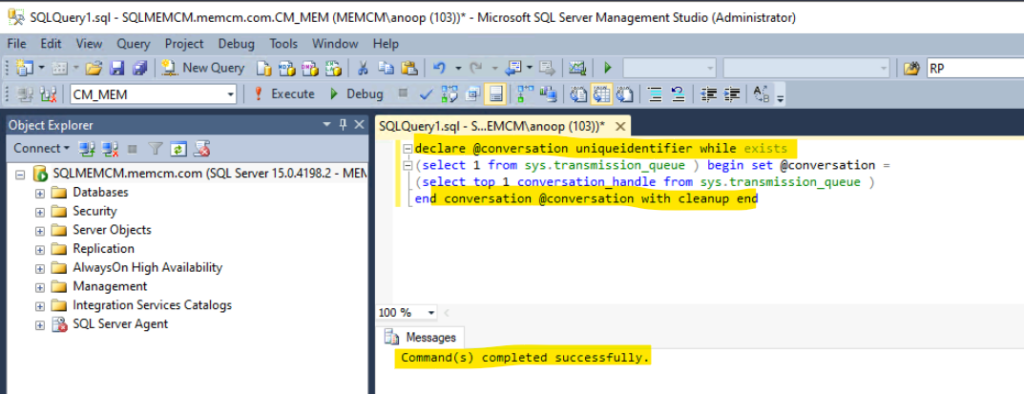The height and width of the screenshot is (394, 1024).
Task: Open SQL editor toolbar options arrow
Action: 780,97
